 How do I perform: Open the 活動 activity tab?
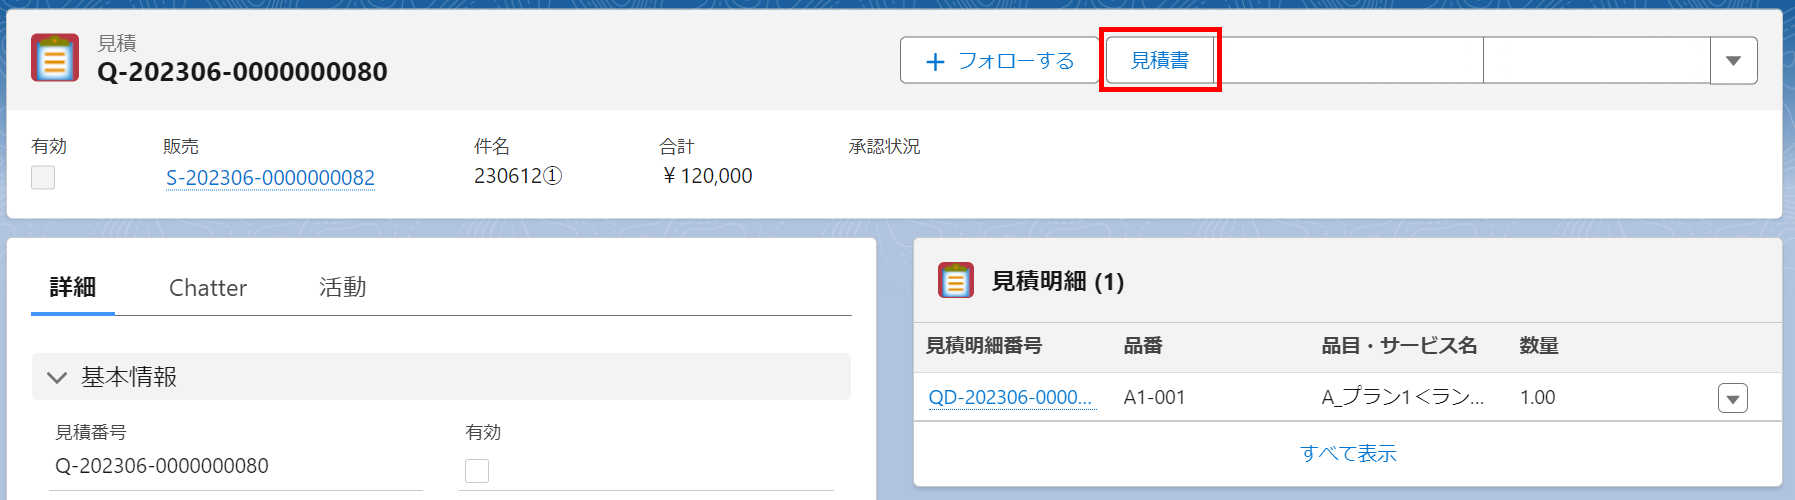(x=342, y=288)
